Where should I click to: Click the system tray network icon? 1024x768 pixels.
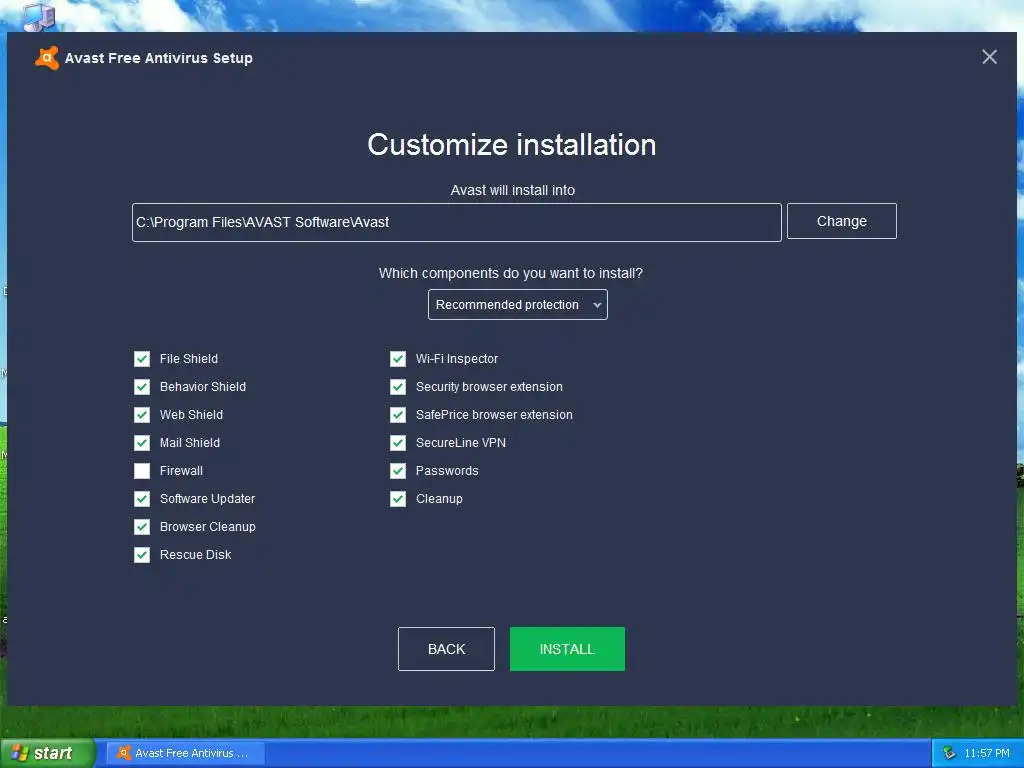click(x=949, y=753)
